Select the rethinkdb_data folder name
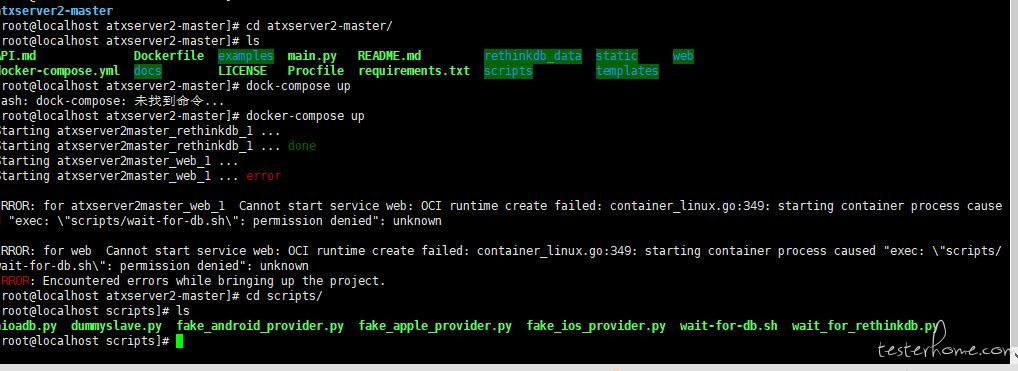1018x371 pixels. coord(532,56)
